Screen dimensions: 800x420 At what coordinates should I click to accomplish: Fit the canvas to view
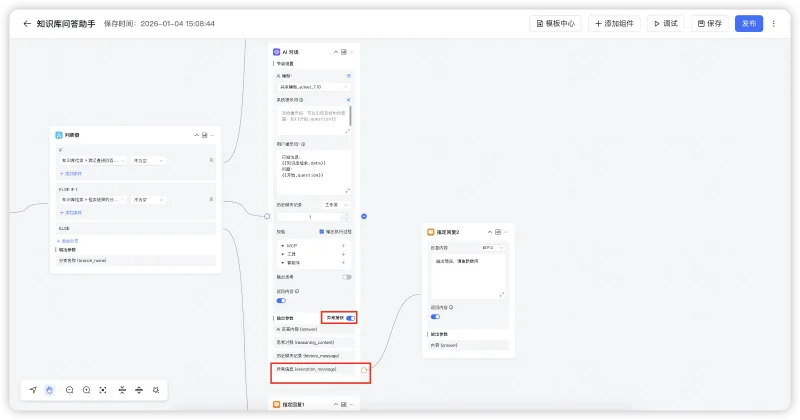point(103,390)
